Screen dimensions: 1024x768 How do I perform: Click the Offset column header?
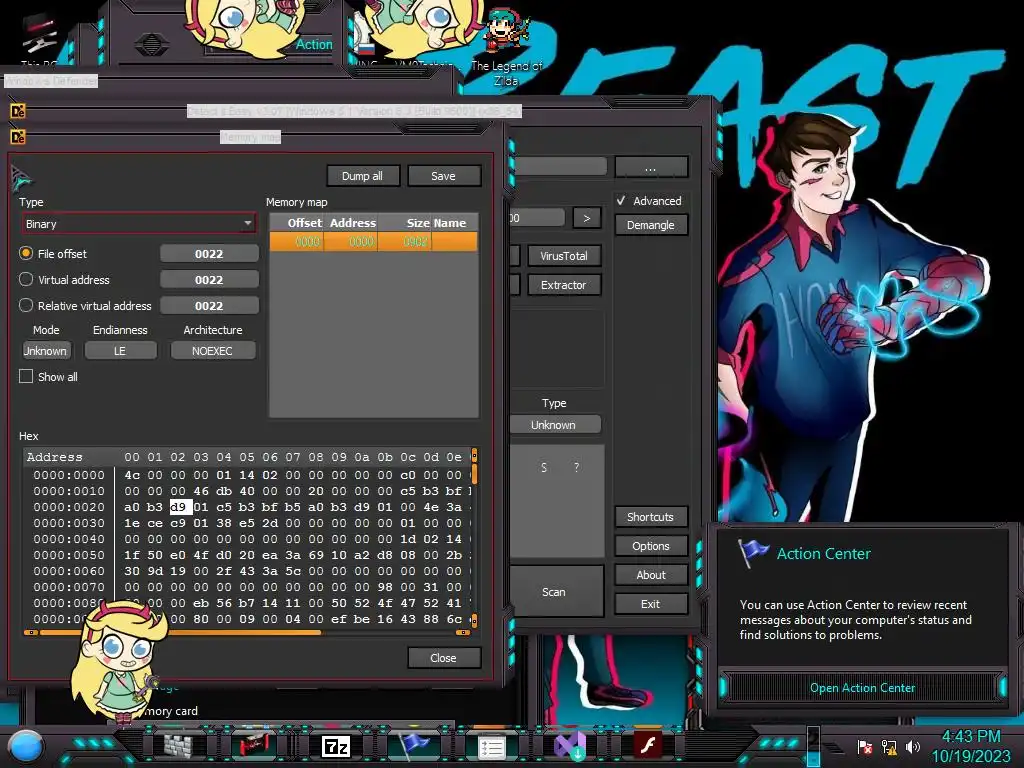tap(296, 223)
